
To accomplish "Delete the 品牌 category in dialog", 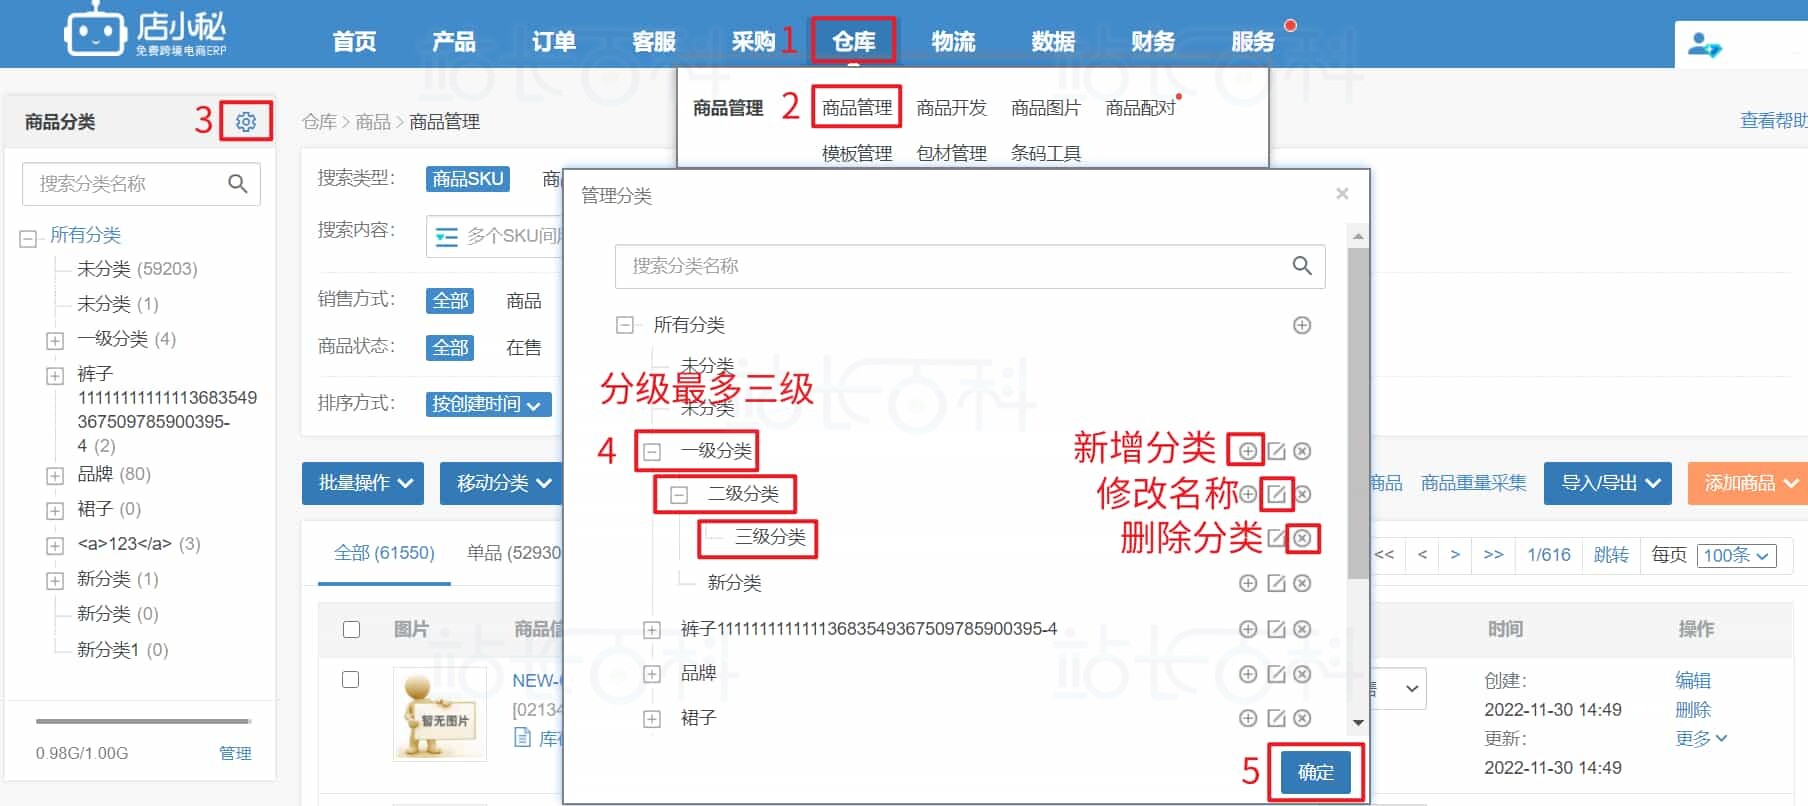I will tap(1302, 674).
